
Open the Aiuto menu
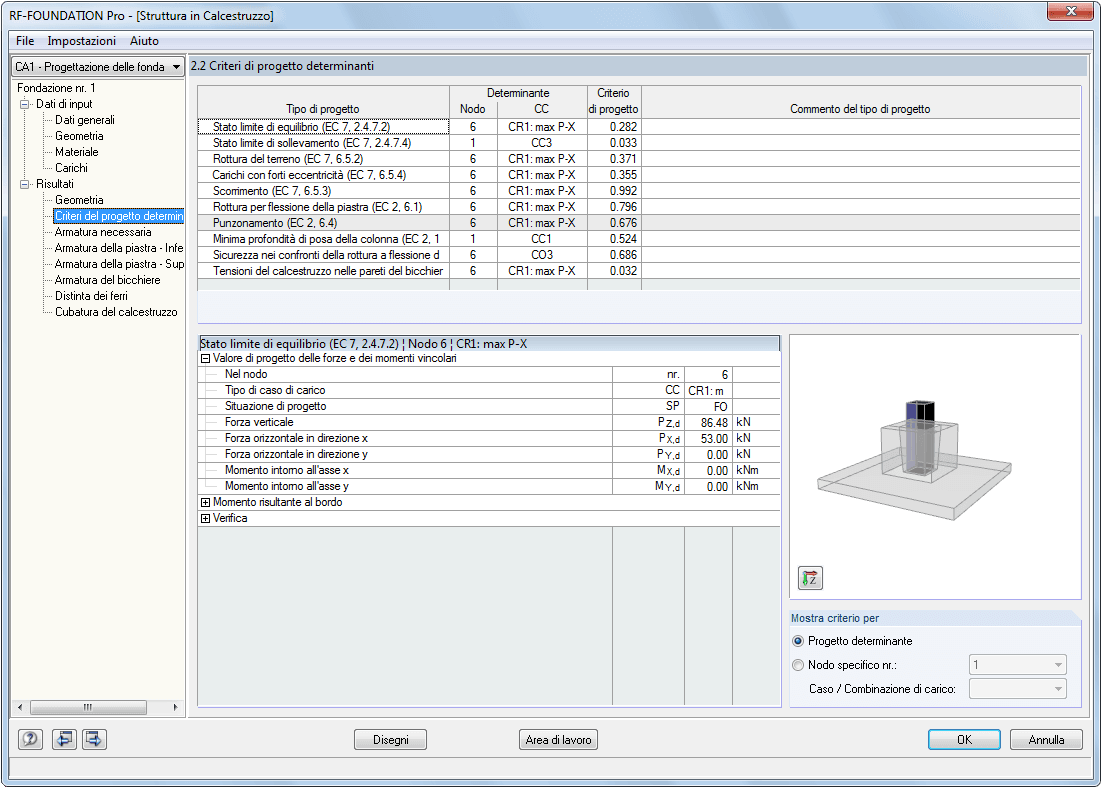point(144,41)
